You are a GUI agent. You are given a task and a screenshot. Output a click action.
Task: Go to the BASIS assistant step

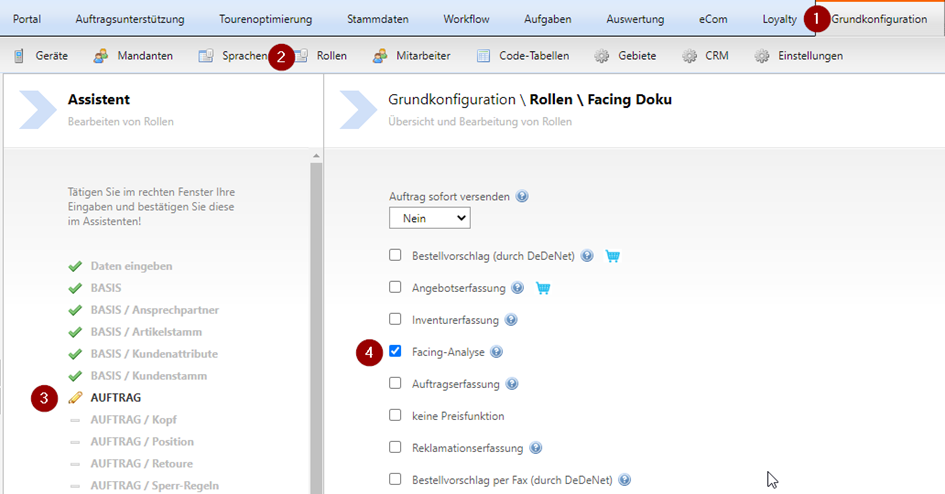click(x=106, y=288)
